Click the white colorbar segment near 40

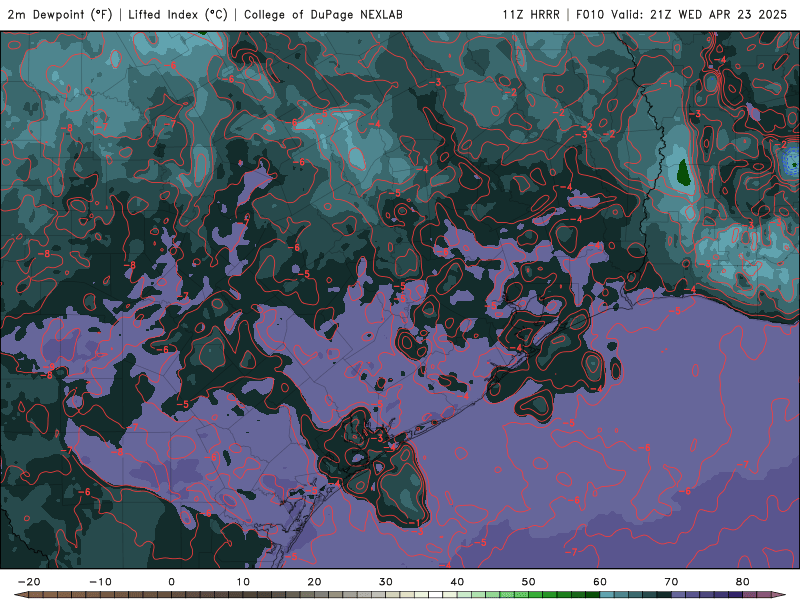(x=436, y=595)
